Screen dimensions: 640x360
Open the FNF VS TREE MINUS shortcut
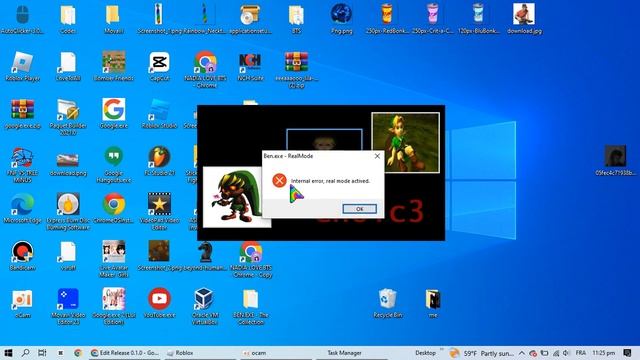[22, 165]
